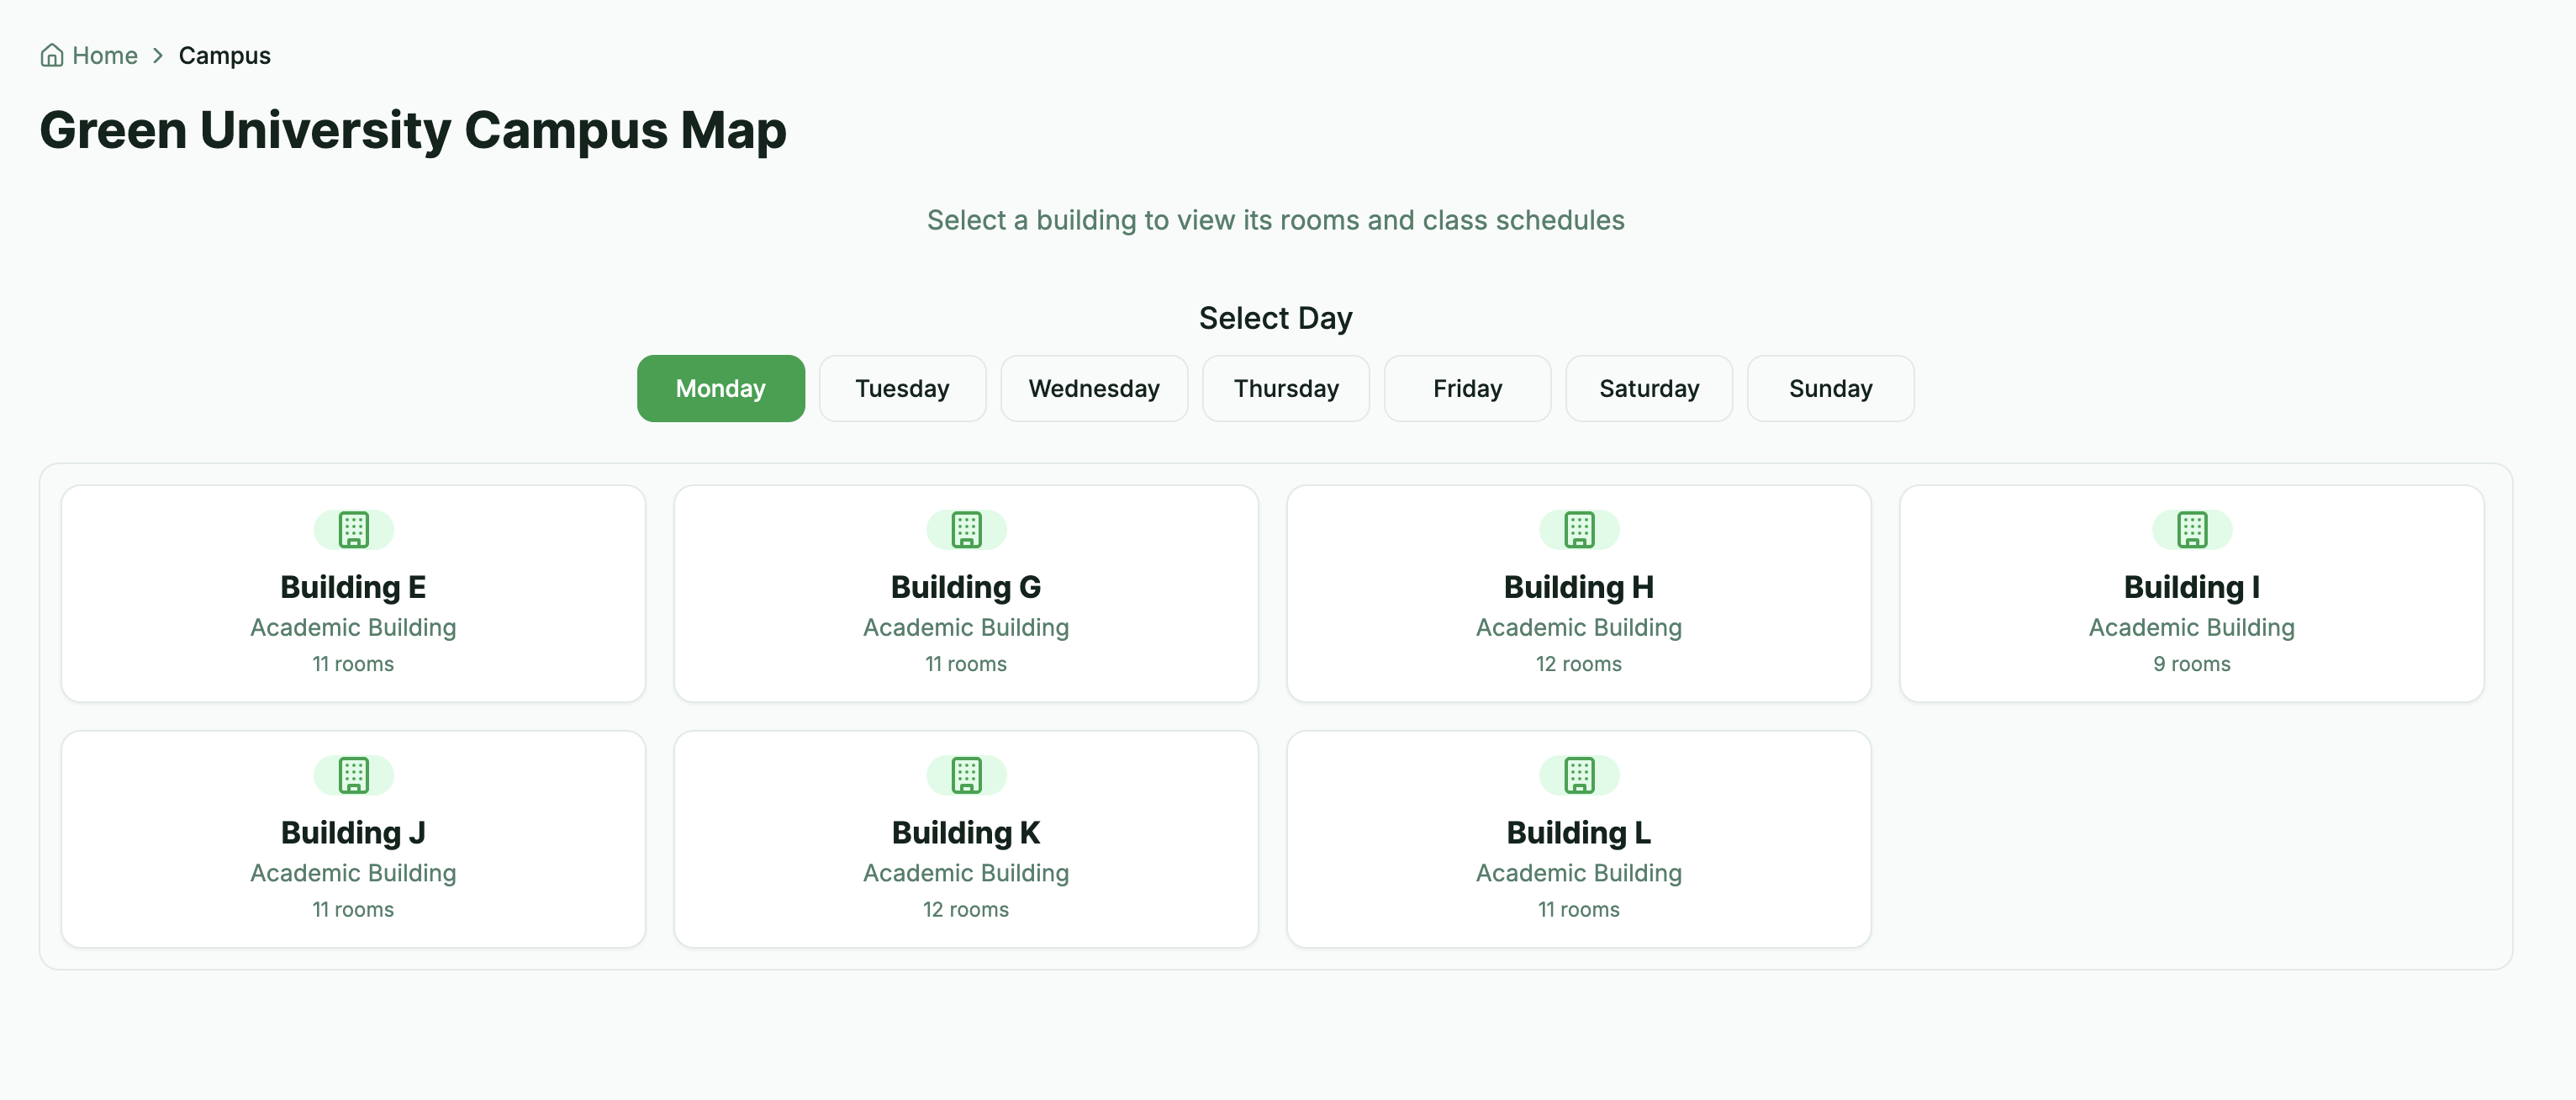This screenshot has width=2576, height=1100.
Task: Select the Building I card with 9 rooms
Action: [x=2191, y=593]
